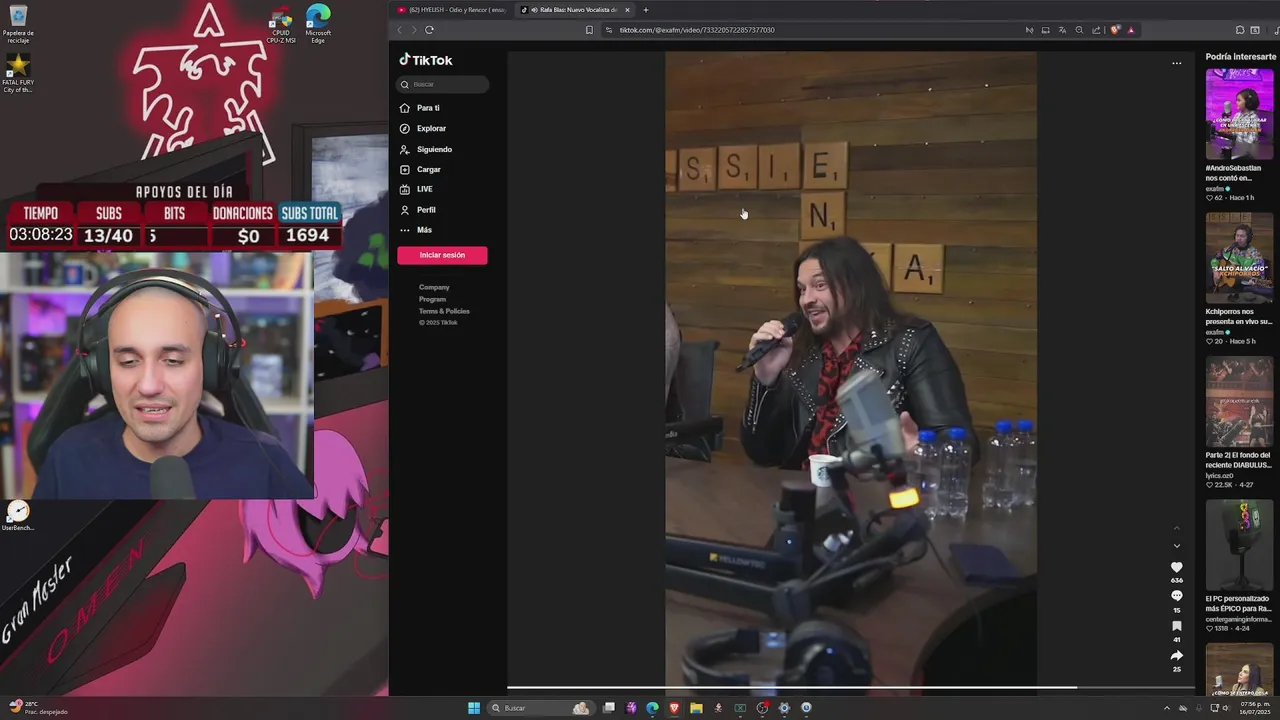Open the clock showing 07:56 p. m.

1256,708
